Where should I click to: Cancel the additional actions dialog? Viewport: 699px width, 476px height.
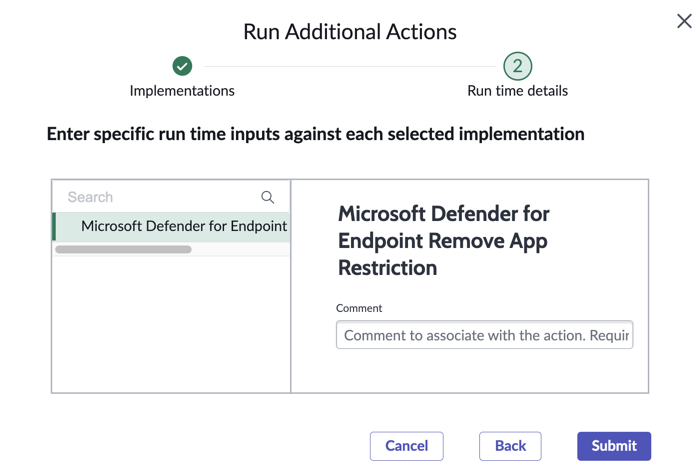point(407,446)
